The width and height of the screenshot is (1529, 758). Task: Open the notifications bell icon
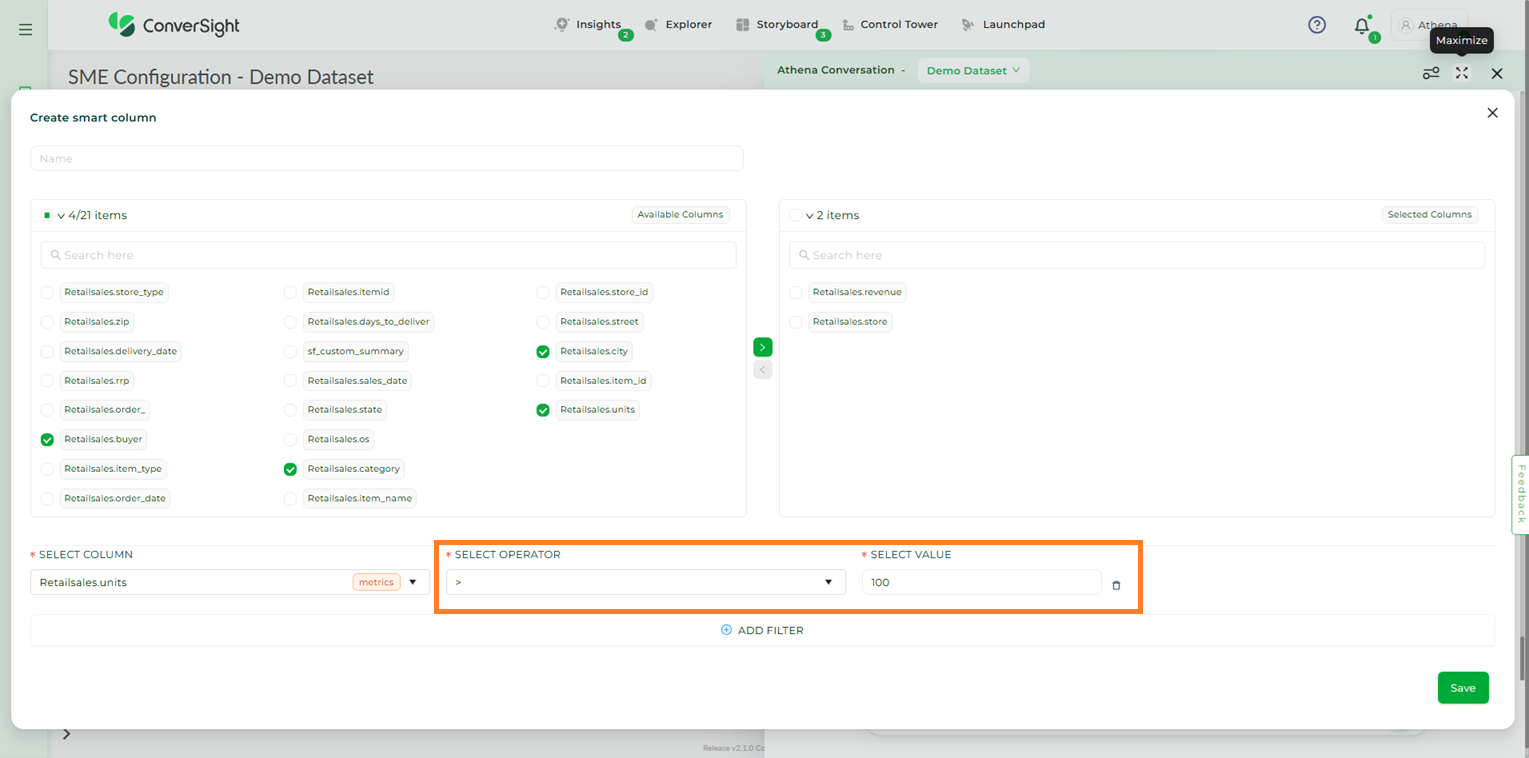[1361, 26]
